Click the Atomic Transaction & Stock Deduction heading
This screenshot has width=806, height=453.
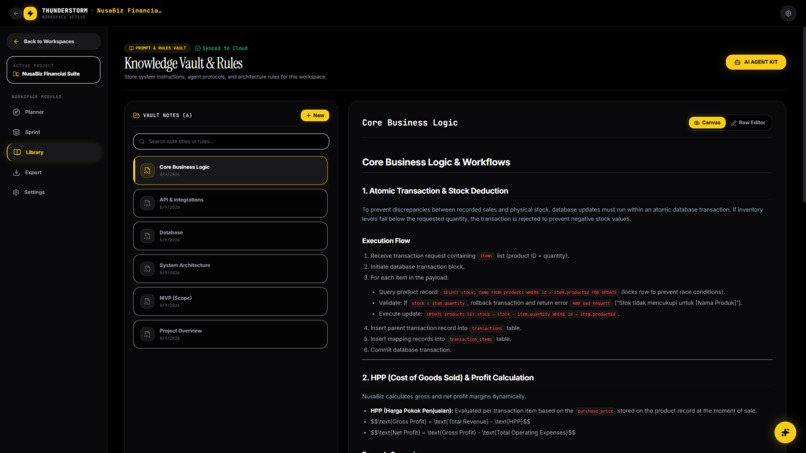(x=435, y=191)
